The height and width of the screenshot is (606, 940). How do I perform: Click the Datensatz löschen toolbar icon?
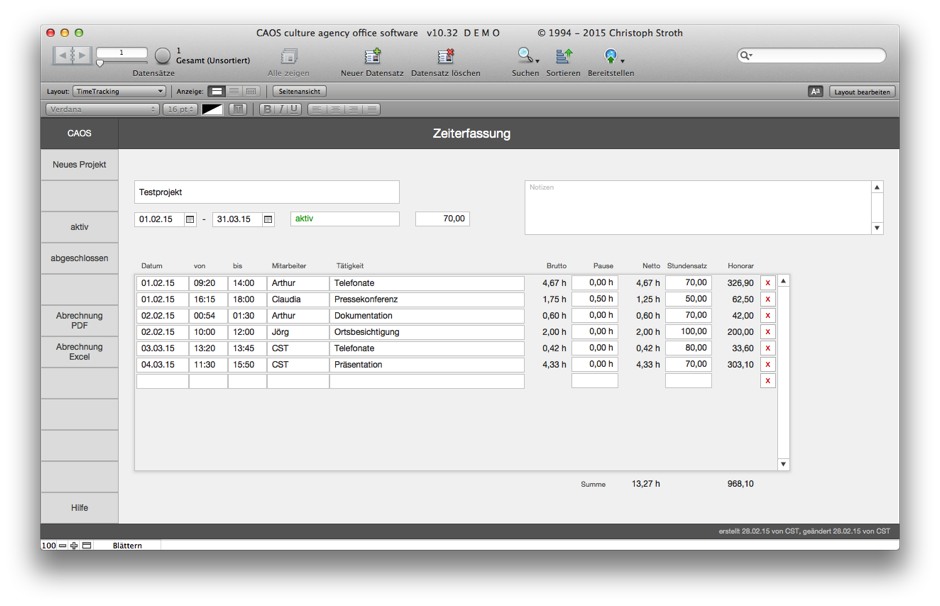coord(445,56)
